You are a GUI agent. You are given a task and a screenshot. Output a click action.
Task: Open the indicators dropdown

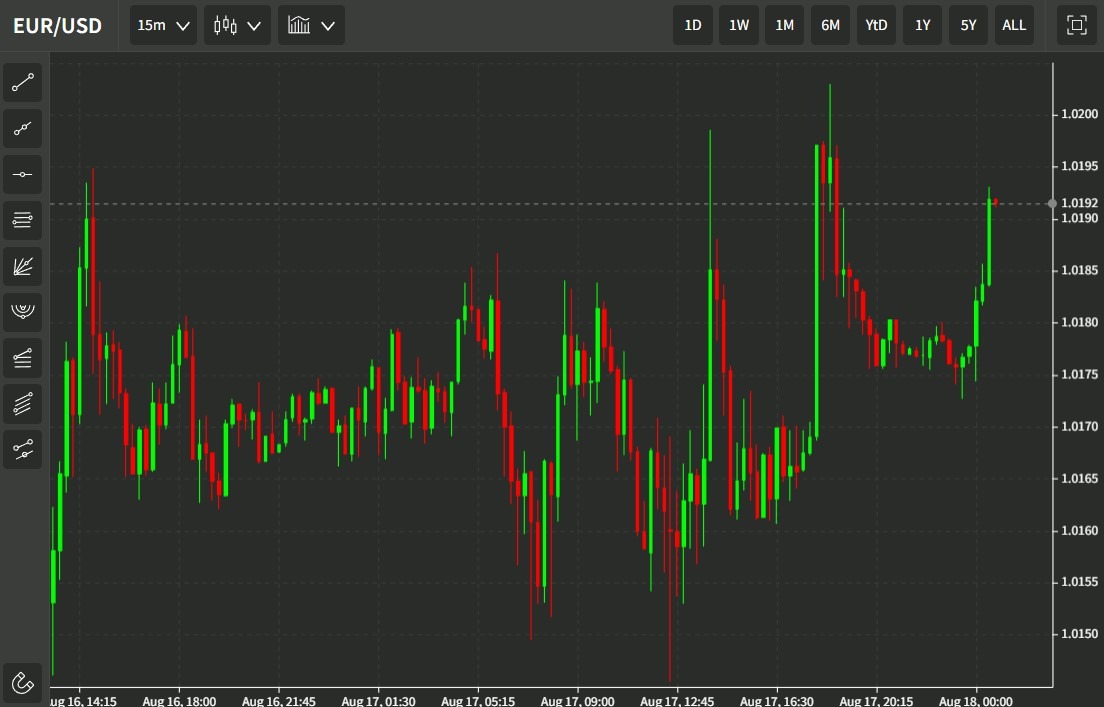tap(311, 25)
